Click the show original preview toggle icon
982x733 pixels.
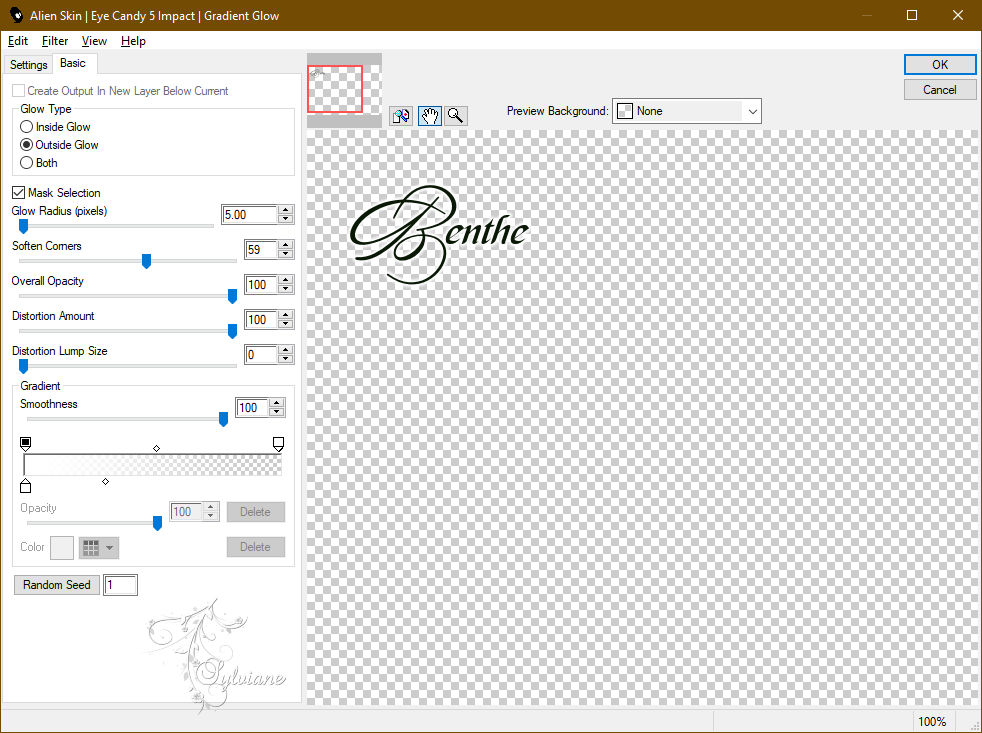point(401,116)
